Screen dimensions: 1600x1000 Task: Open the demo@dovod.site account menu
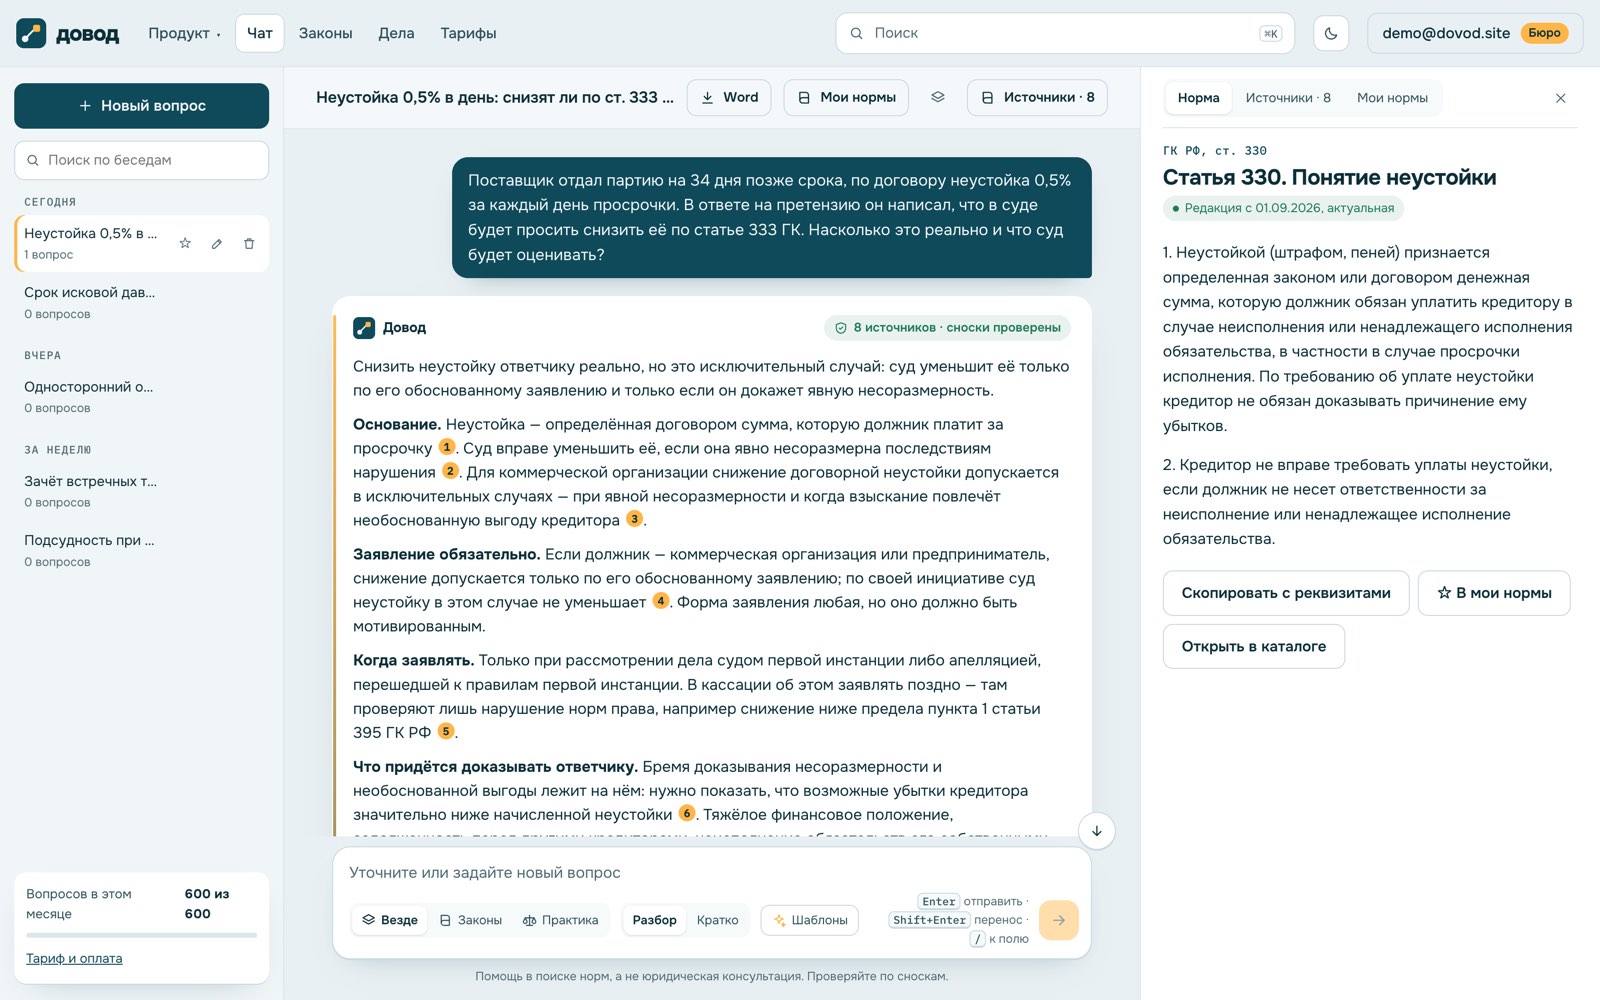tap(1475, 33)
